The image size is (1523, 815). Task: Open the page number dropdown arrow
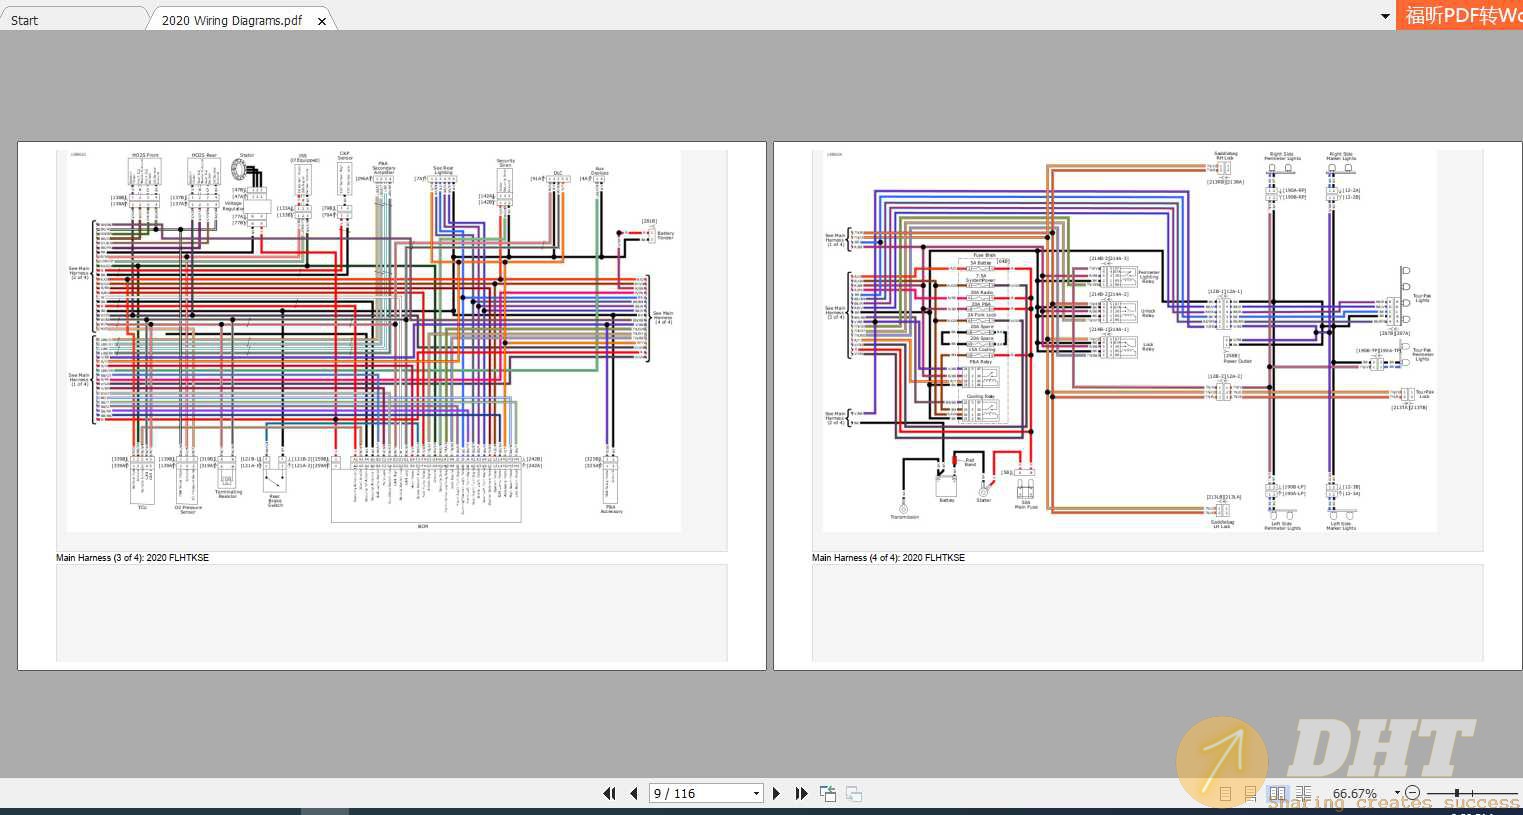(757, 793)
